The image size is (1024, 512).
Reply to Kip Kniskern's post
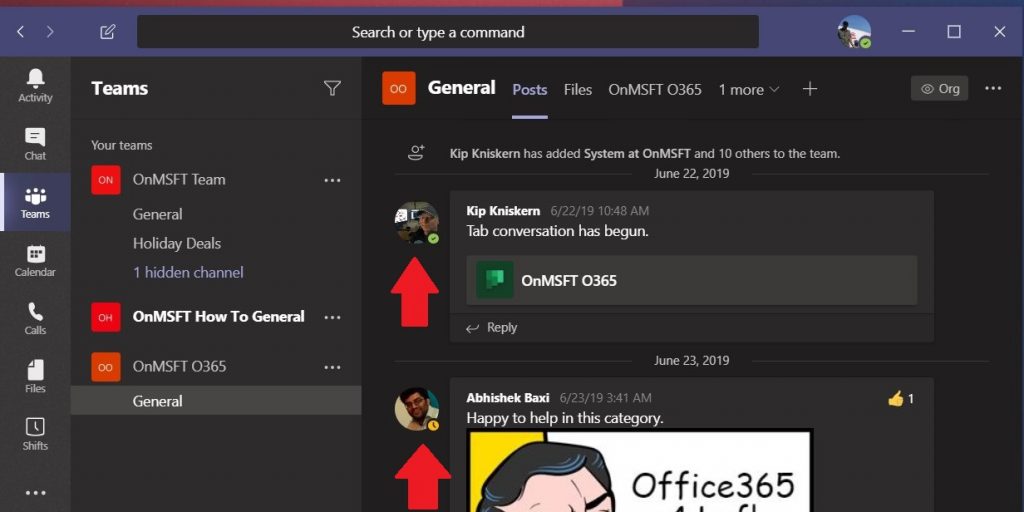coord(492,328)
